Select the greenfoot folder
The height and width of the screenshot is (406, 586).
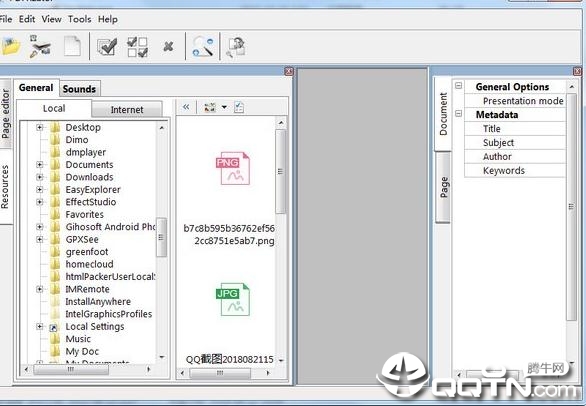pos(87,252)
